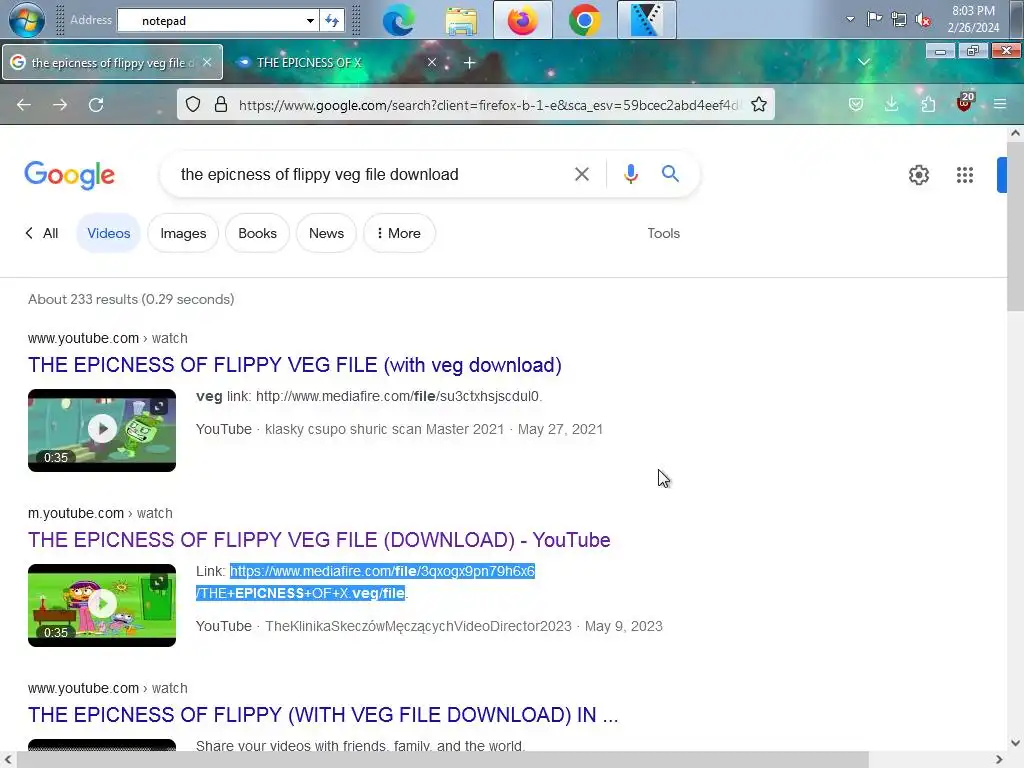This screenshot has width=1024, height=768.
Task: Select the Books filter chip
Action: pos(257,233)
